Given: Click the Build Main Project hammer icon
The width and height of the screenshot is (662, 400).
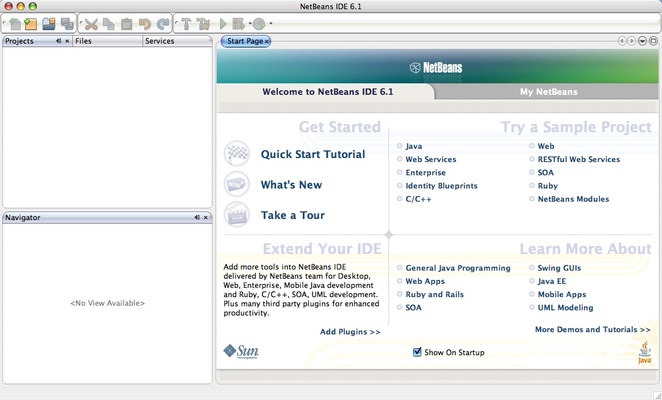Looking at the screenshot, I should 186,24.
